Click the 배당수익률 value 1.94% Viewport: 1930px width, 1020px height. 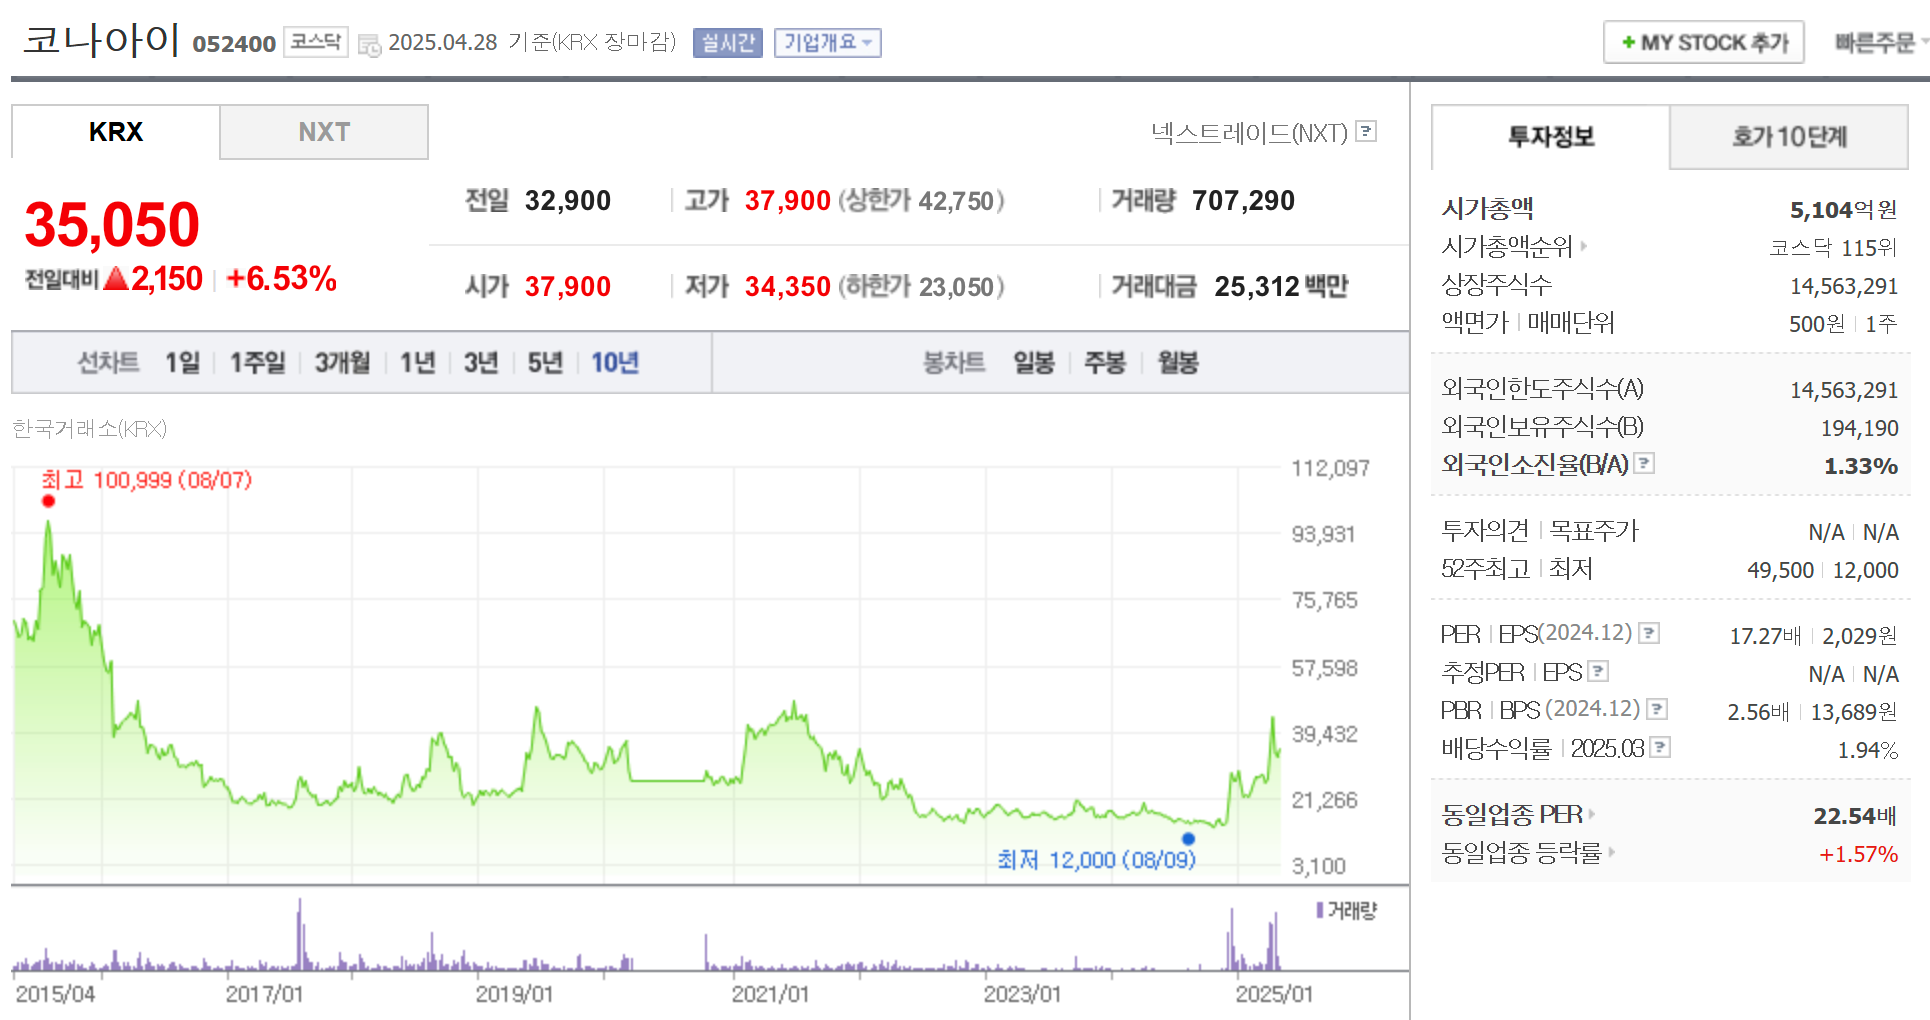[1867, 750]
